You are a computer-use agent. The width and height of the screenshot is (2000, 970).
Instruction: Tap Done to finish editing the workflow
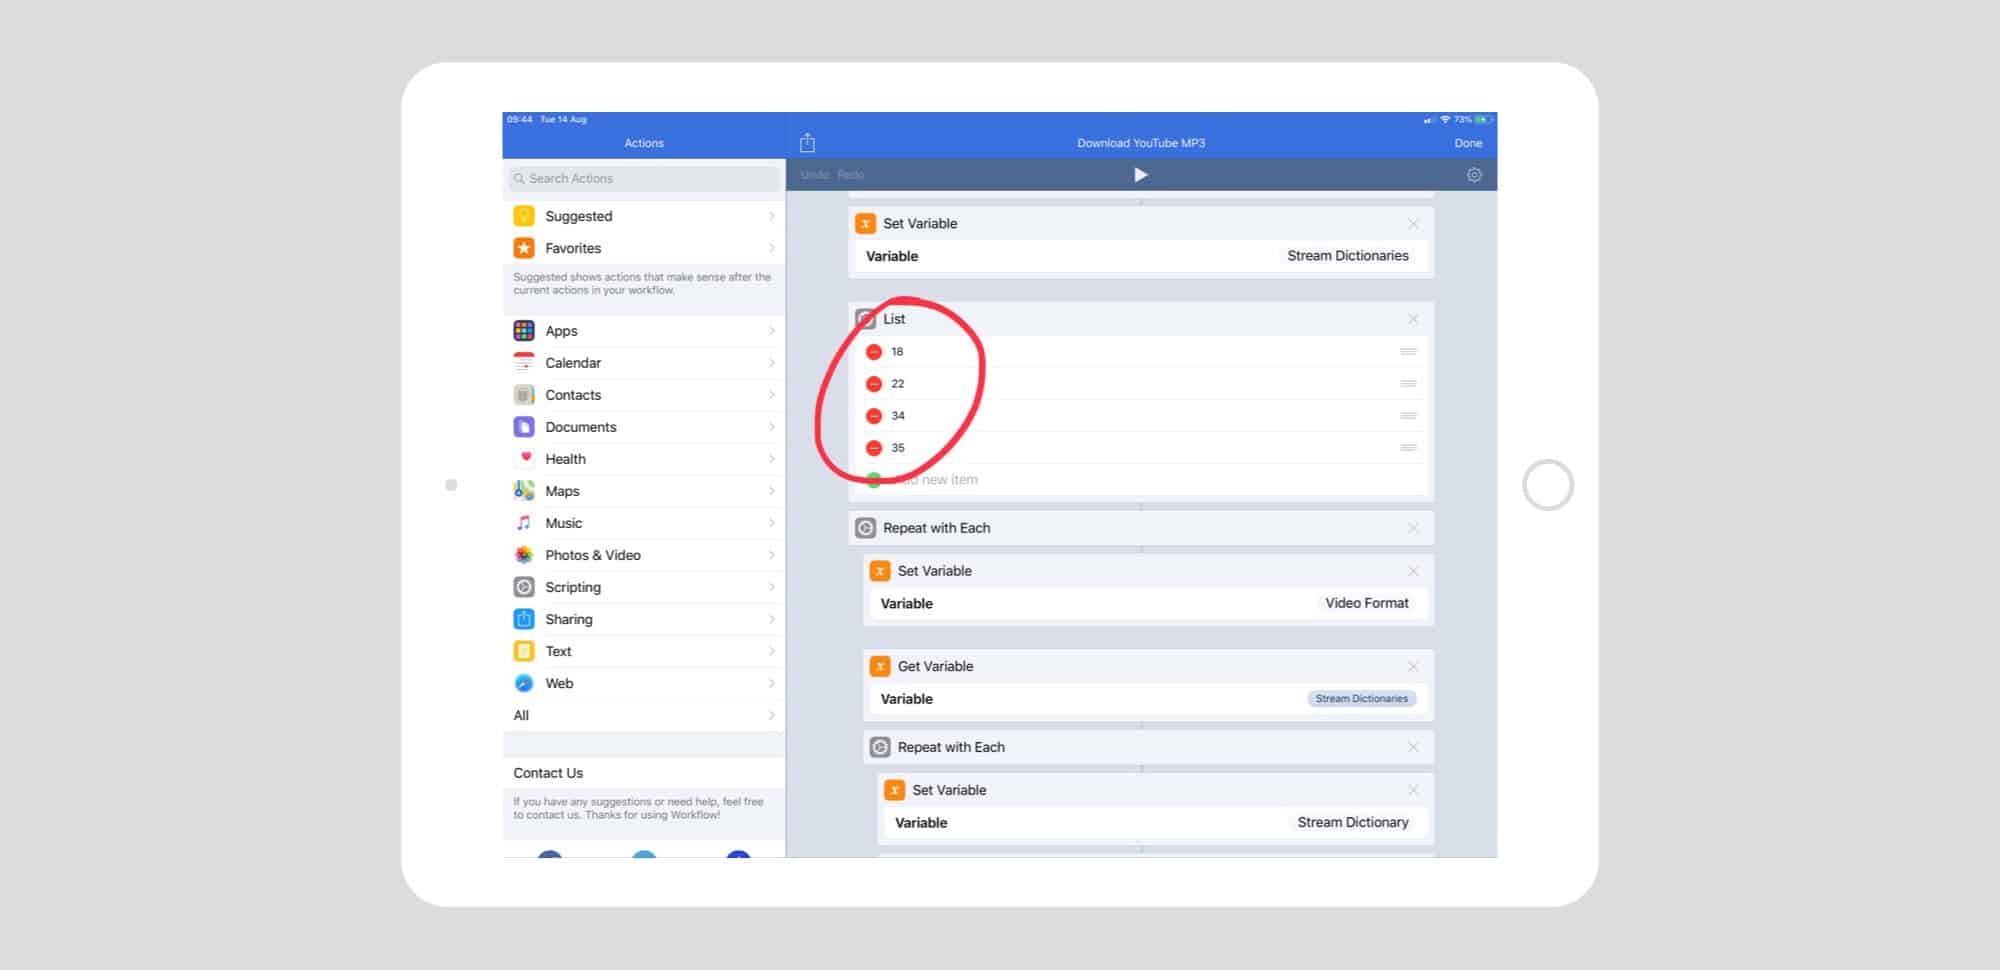pos(1468,143)
